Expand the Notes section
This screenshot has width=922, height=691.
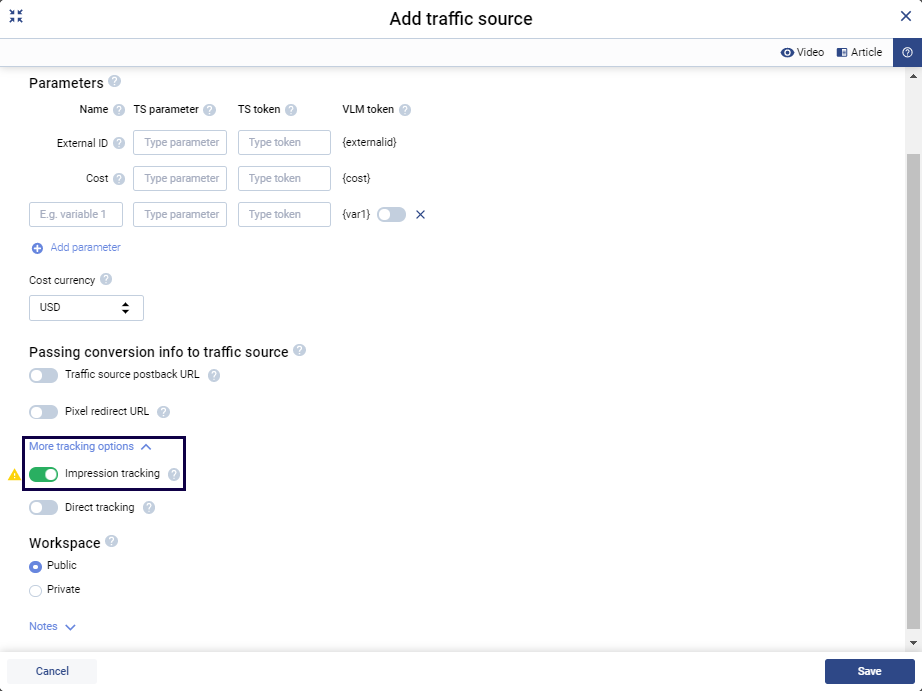click(52, 627)
